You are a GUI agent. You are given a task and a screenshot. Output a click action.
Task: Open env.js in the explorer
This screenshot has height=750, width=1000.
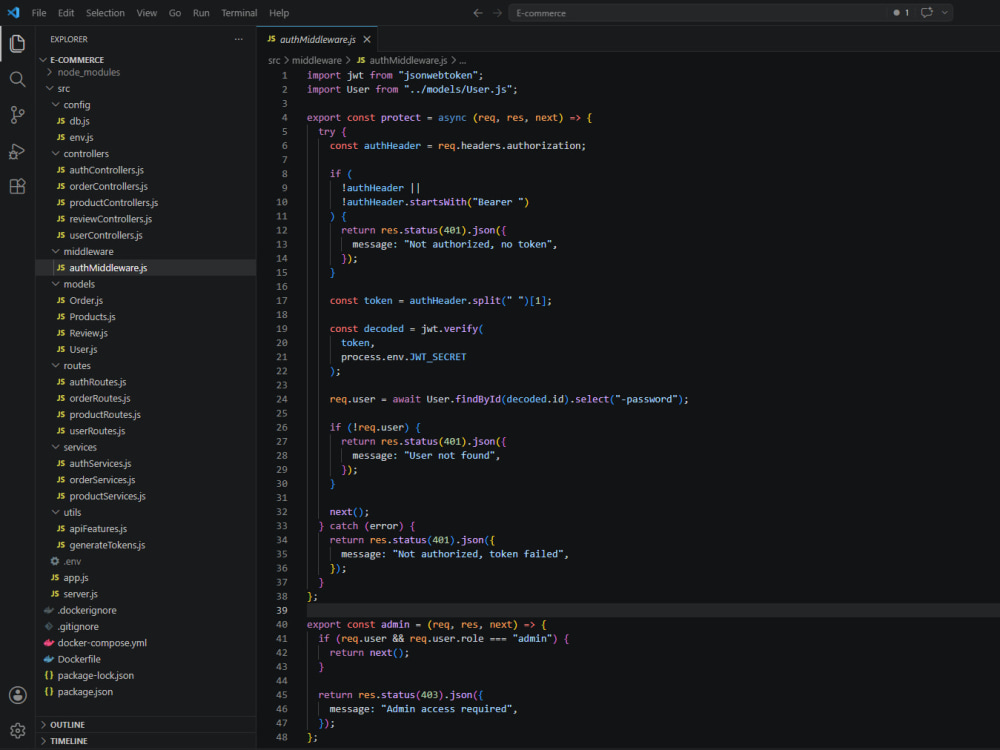click(x=81, y=137)
